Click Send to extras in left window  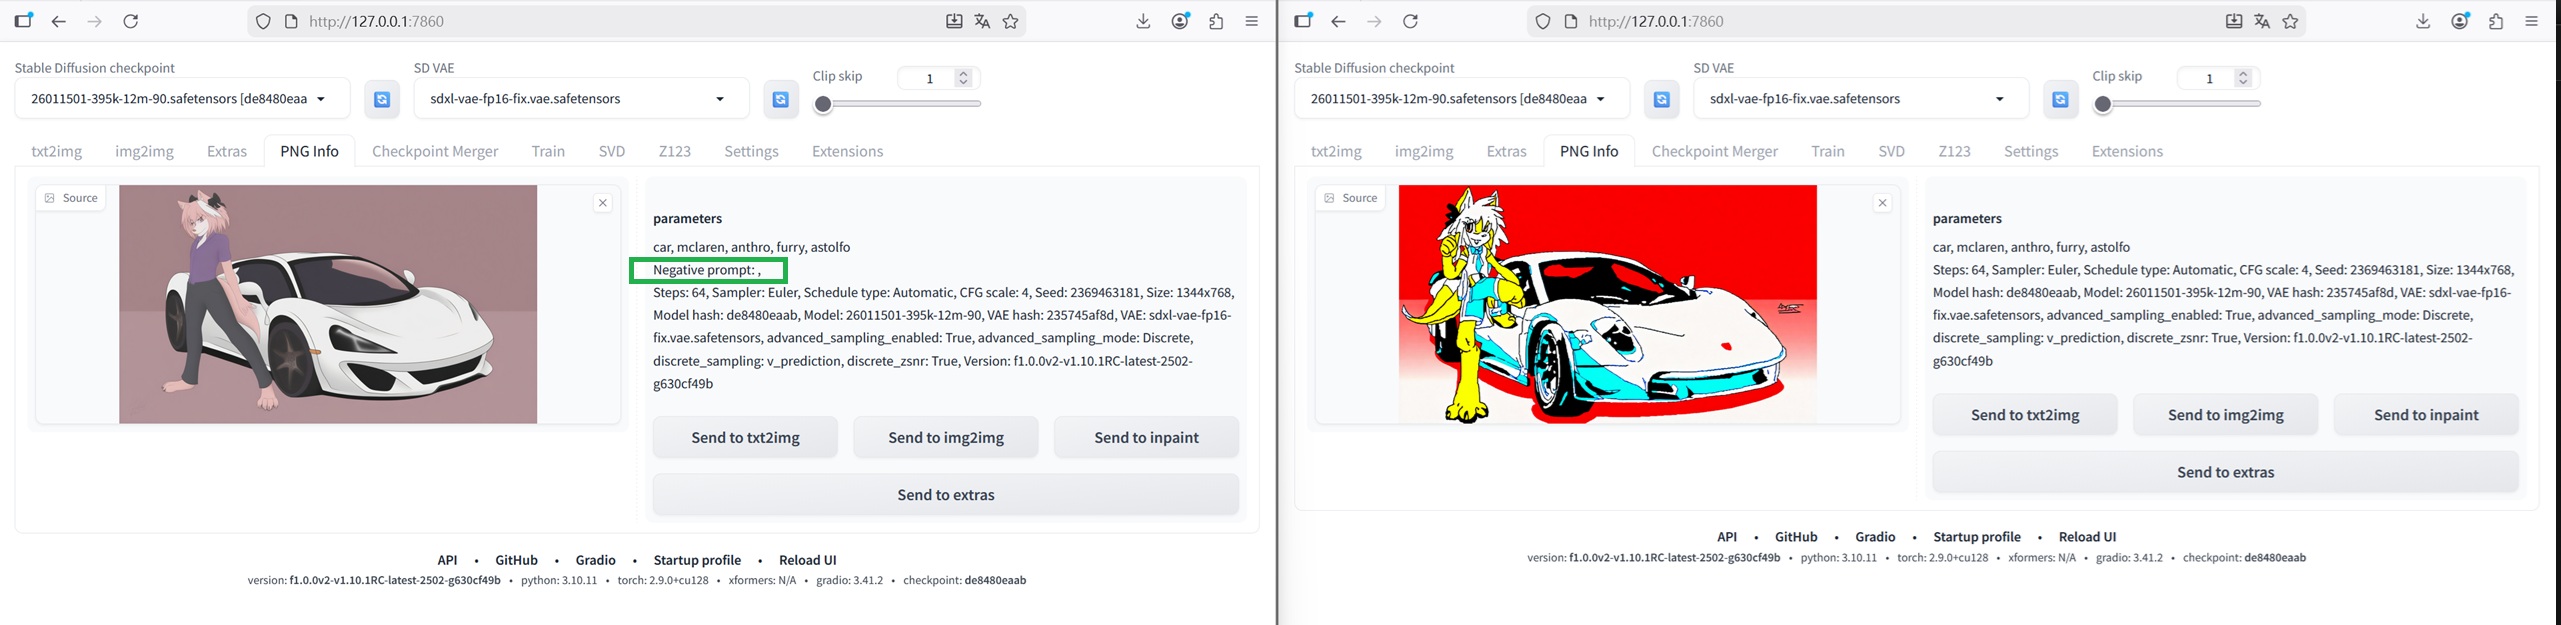pyautogui.click(x=946, y=494)
